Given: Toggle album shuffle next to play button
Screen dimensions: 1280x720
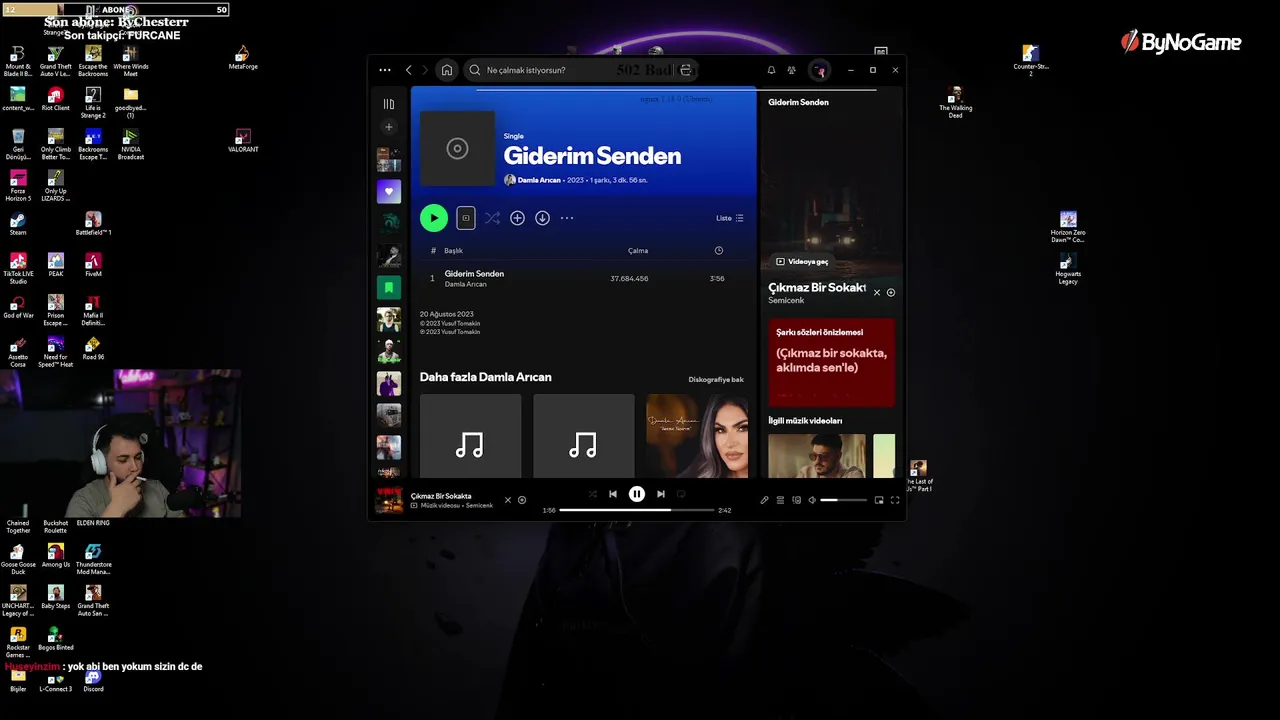Looking at the screenshot, I should (x=492, y=218).
